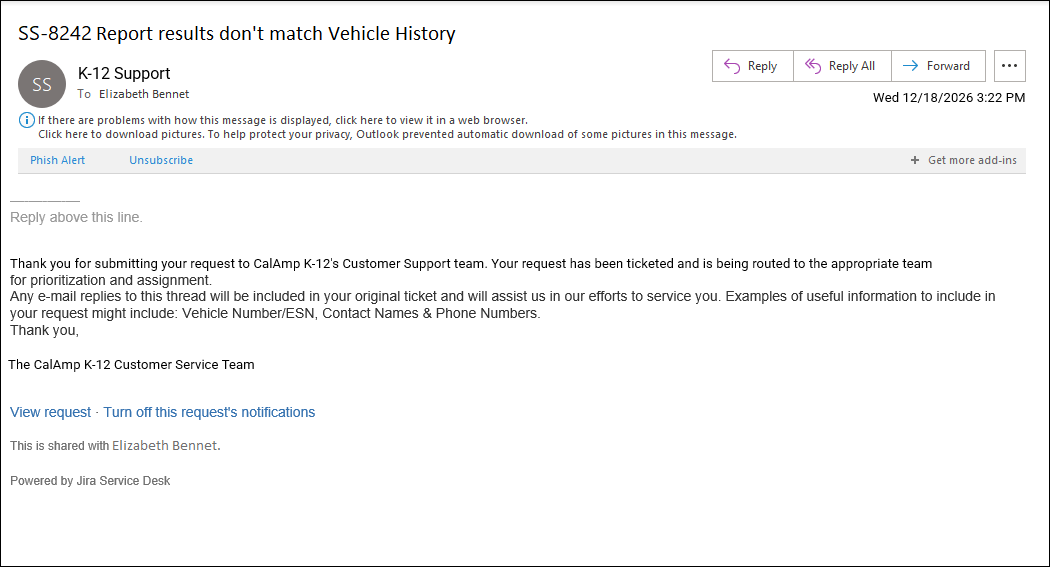Open the more actions ellipsis menu
The height and width of the screenshot is (567, 1050).
pos(1009,66)
